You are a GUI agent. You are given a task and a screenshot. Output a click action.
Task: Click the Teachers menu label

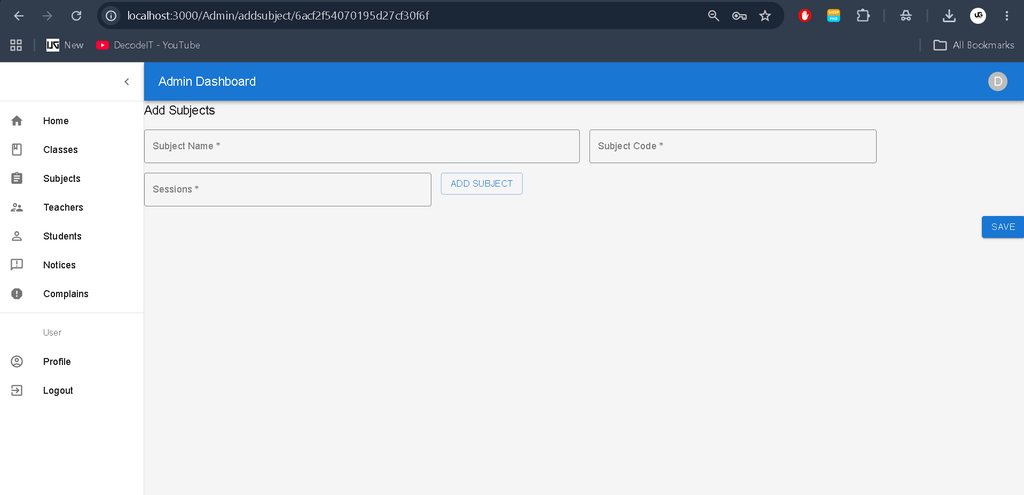[x=63, y=208]
